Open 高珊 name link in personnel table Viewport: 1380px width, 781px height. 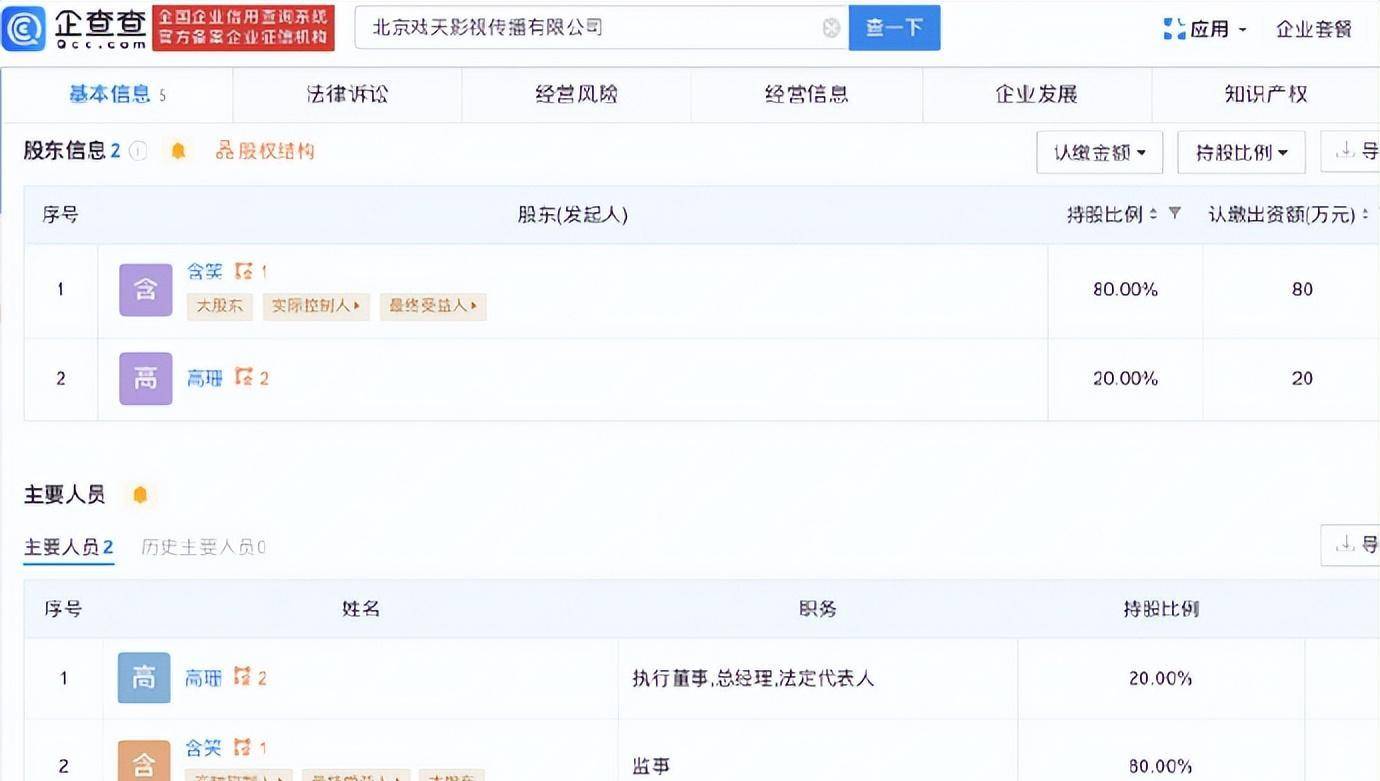click(203, 678)
